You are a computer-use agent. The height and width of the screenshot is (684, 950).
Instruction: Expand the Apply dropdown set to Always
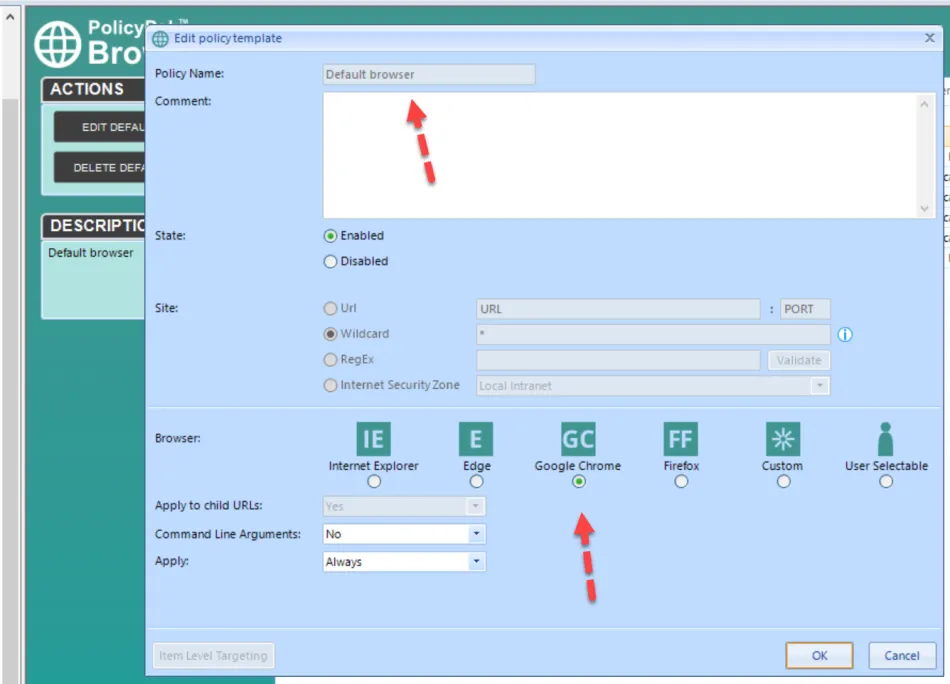tap(475, 562)
